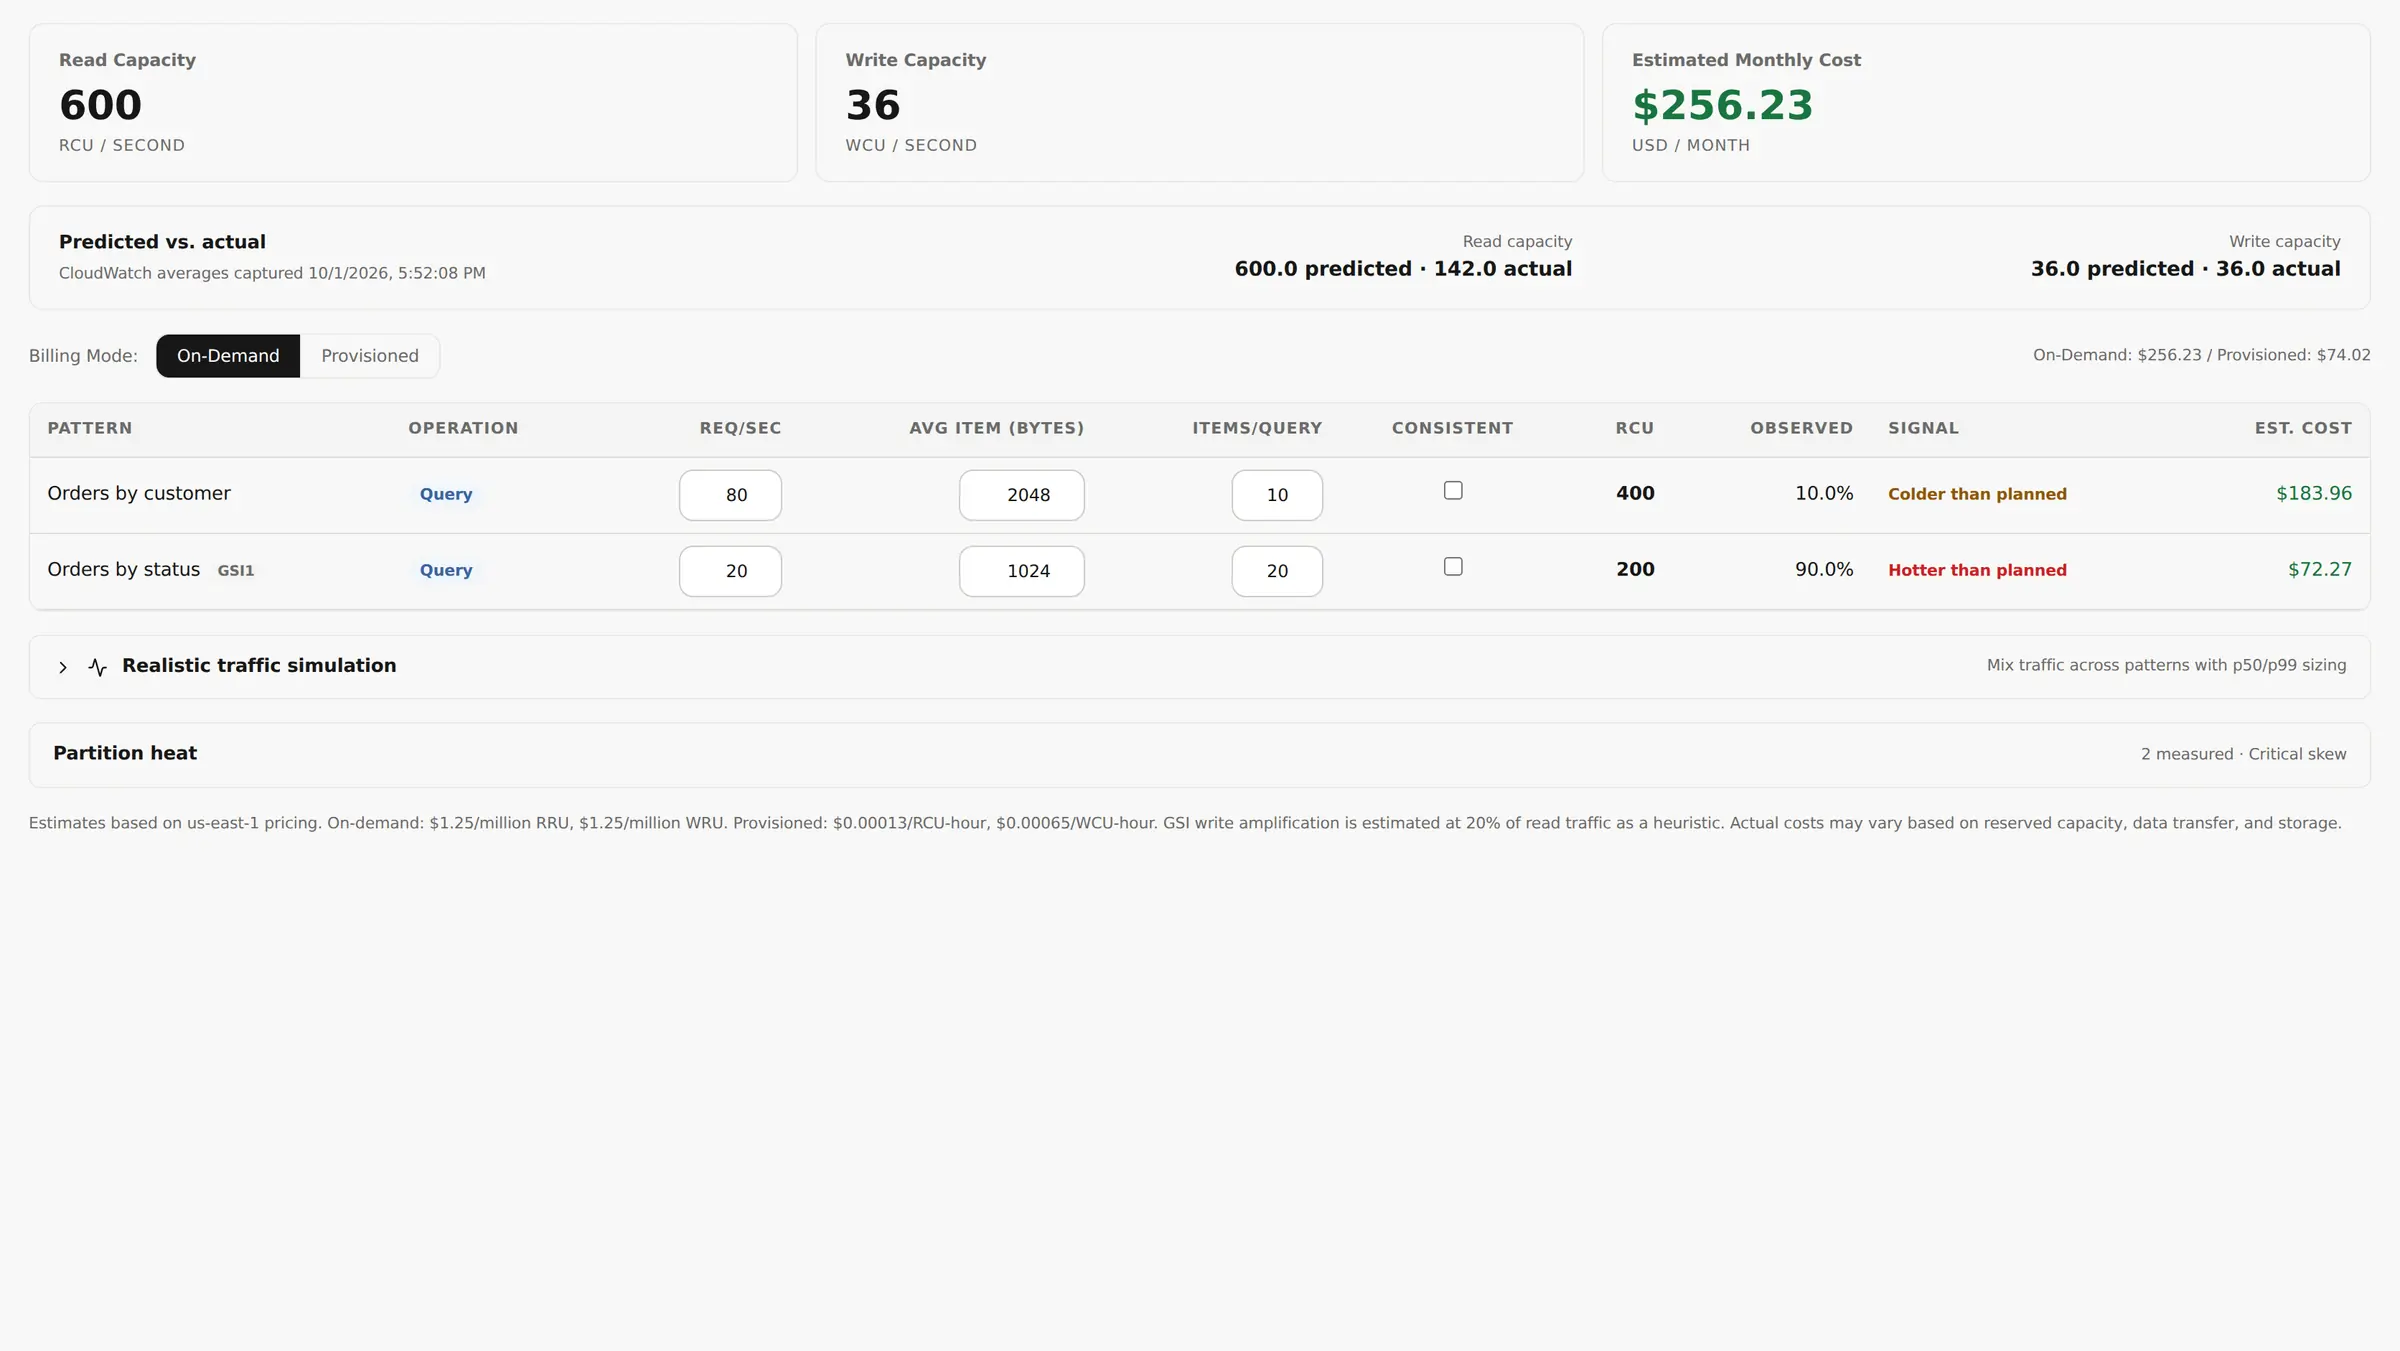Click the GSI1 index tag
The height and width of the screenshot is (1351, 2400).
[236, 570]
